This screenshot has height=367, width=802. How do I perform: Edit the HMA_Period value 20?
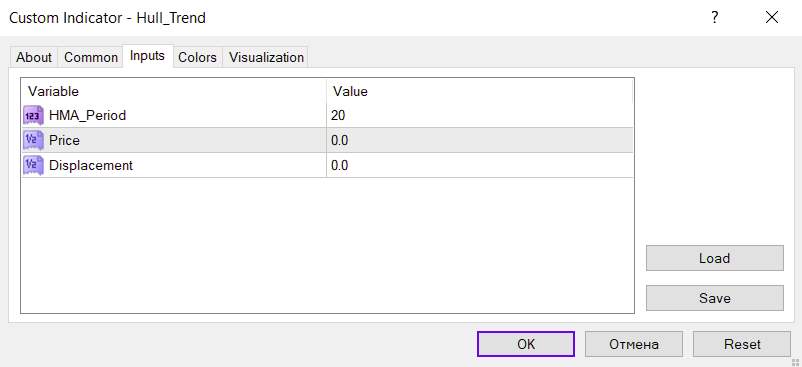(x=480, y=116)
